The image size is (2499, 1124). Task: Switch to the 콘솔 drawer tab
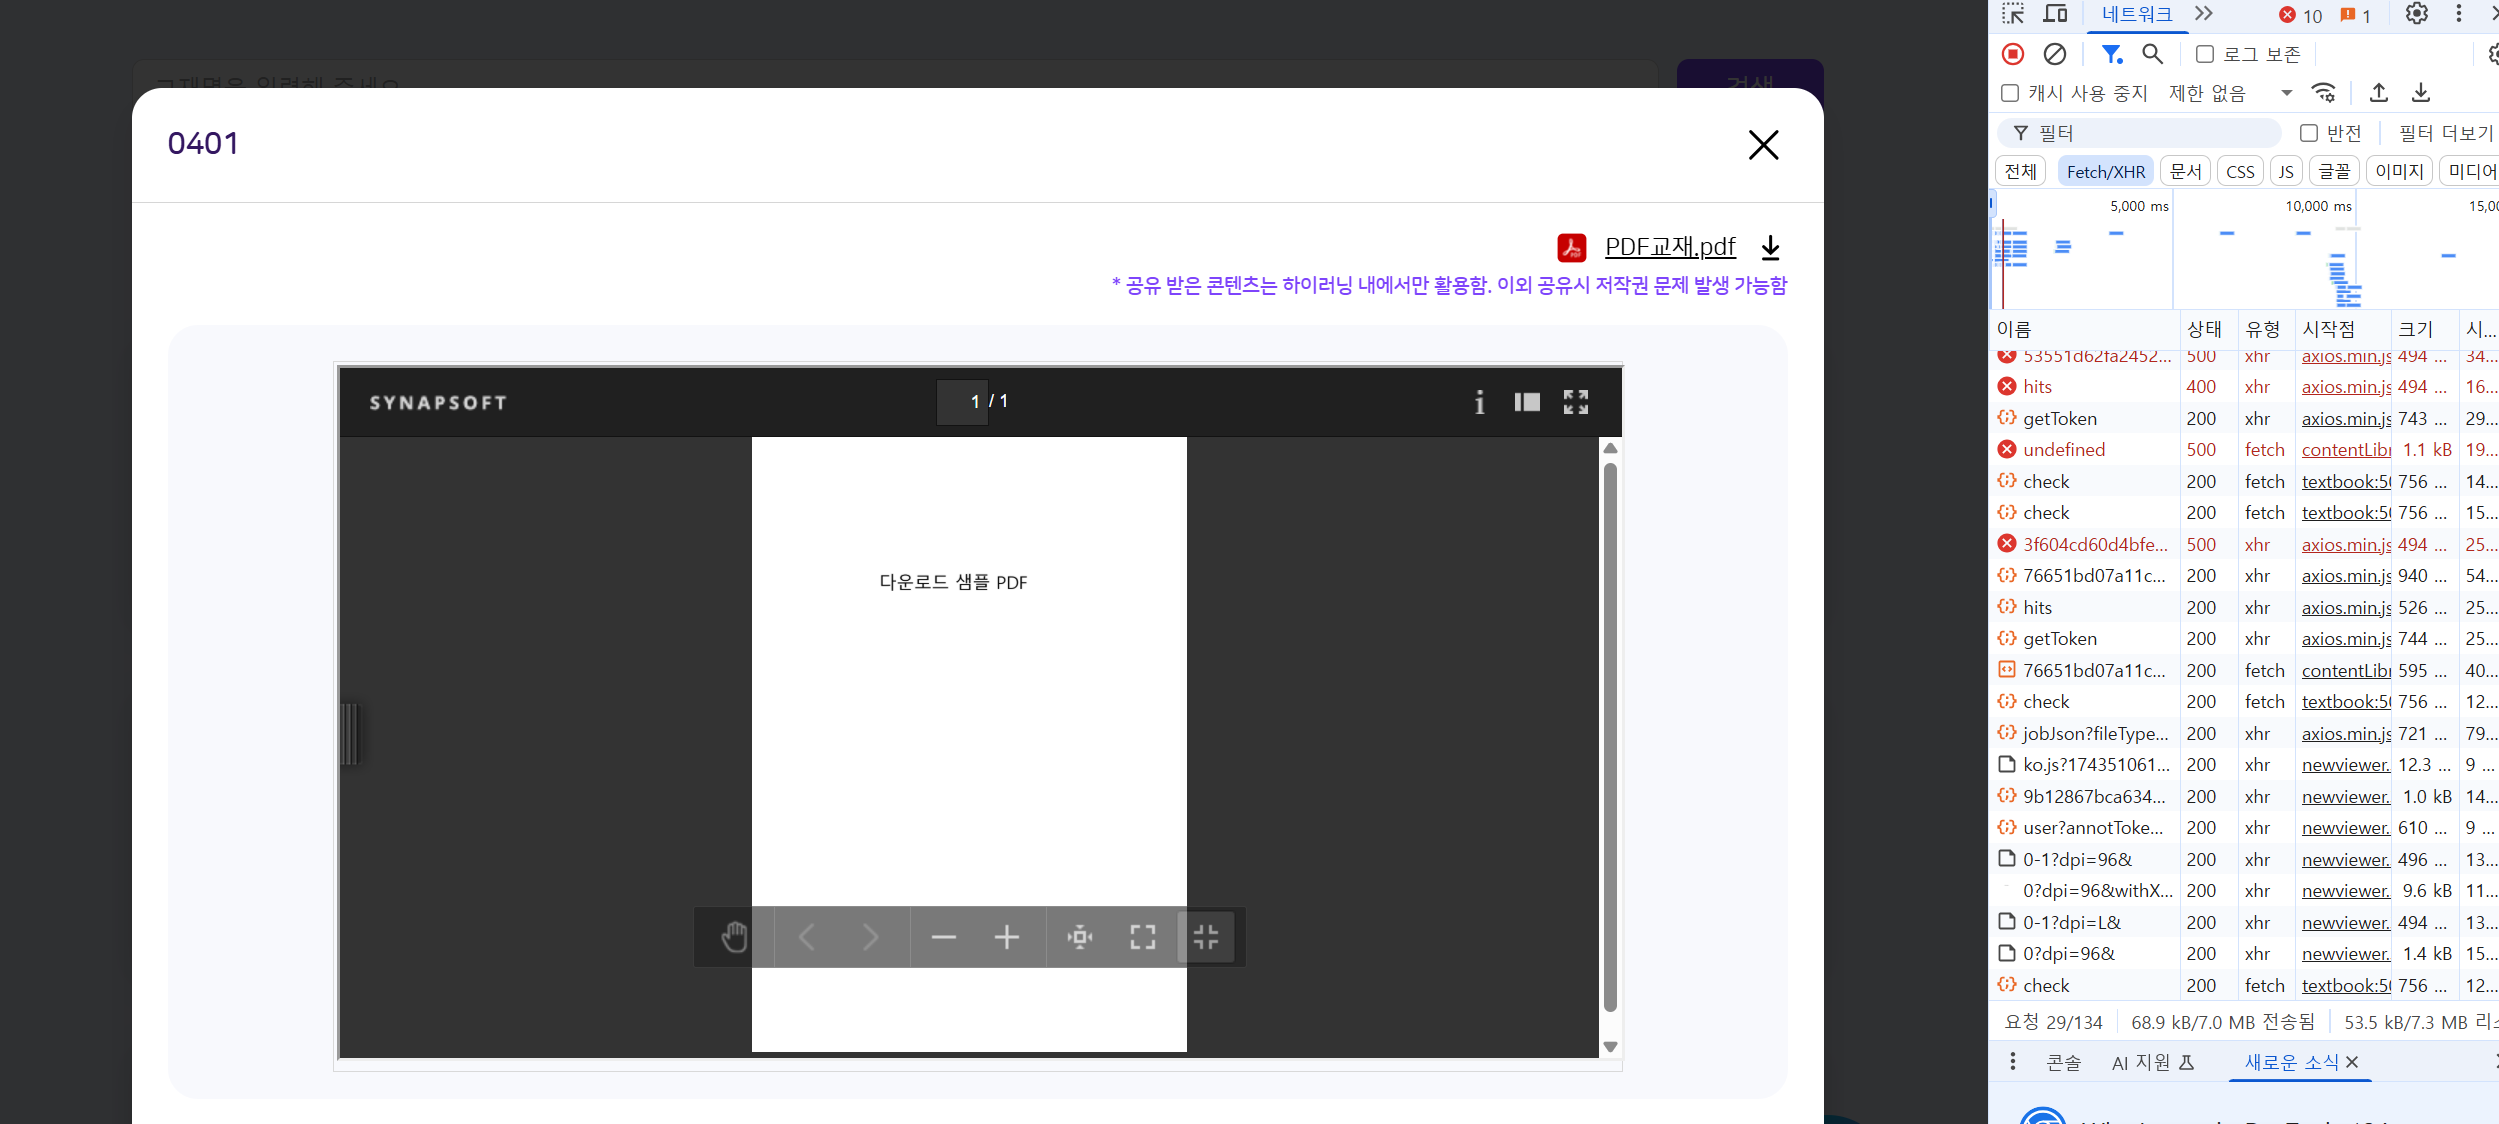(x=2063, y=1062)
